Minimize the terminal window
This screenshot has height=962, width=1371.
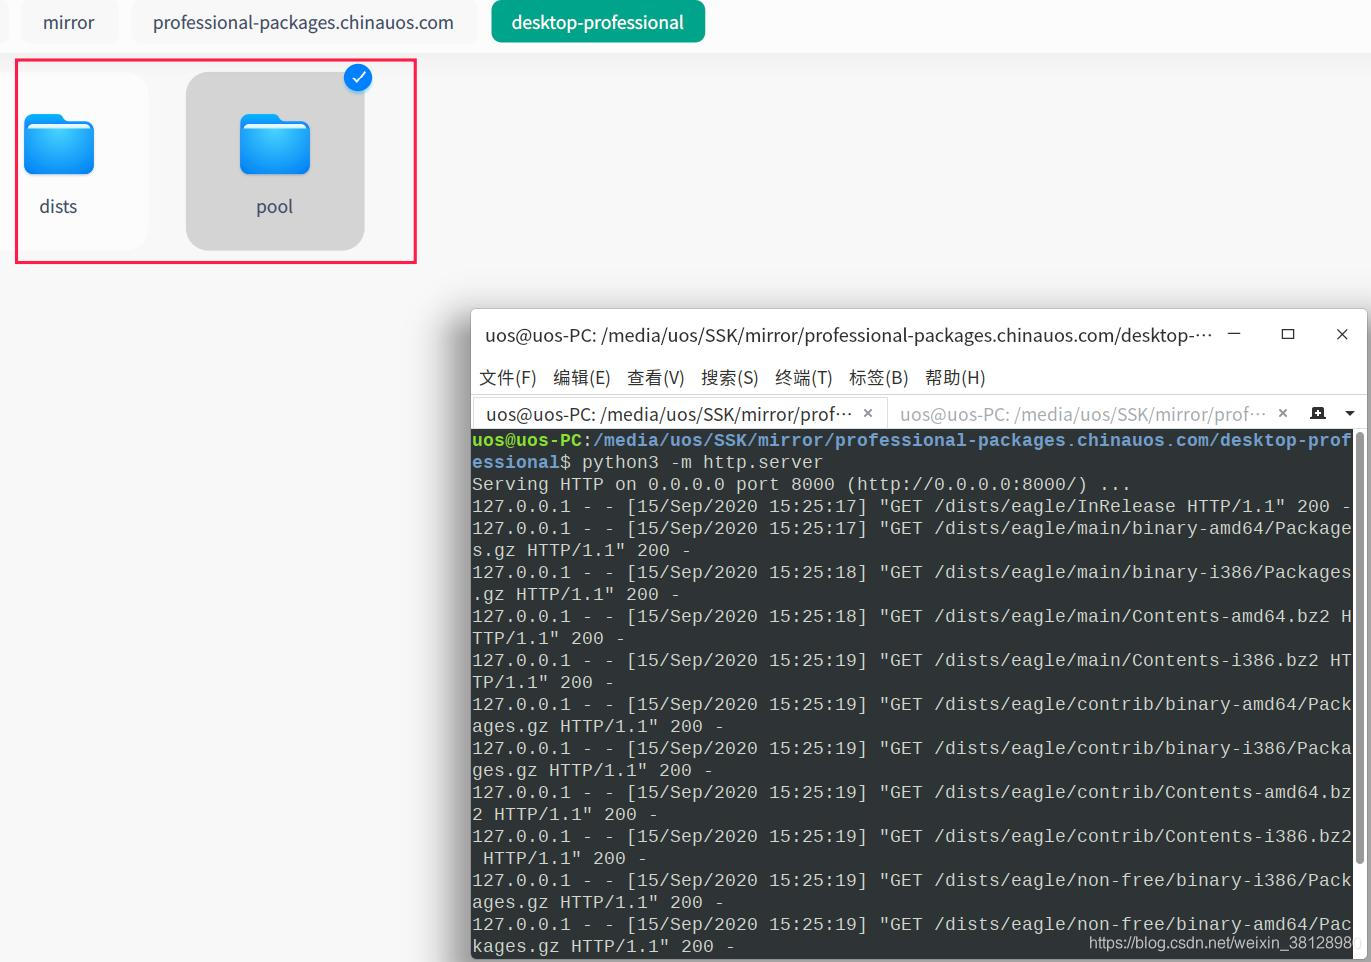[1234, 334]
